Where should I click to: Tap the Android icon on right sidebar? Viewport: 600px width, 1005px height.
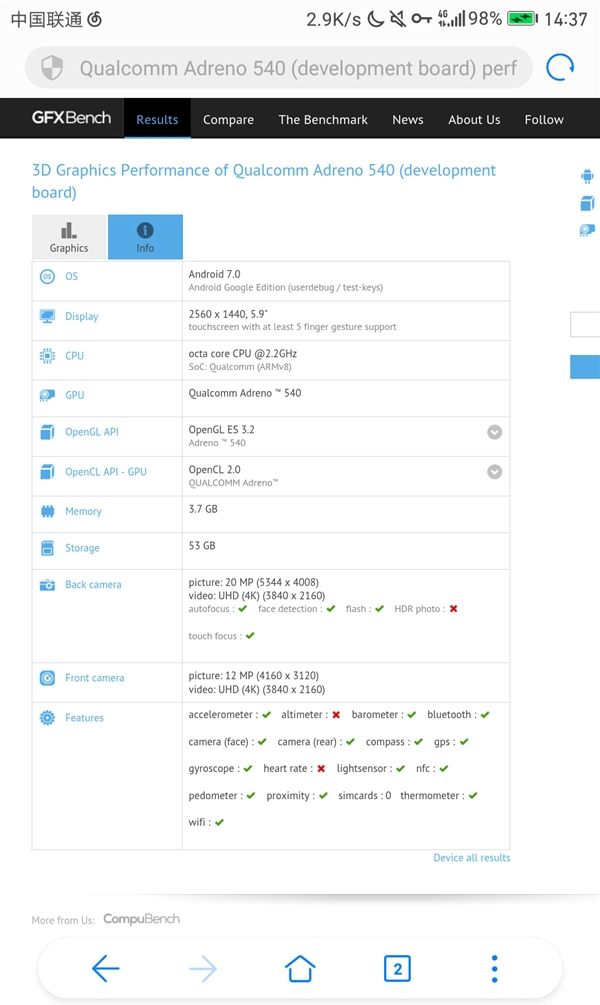tap(587, 177)
